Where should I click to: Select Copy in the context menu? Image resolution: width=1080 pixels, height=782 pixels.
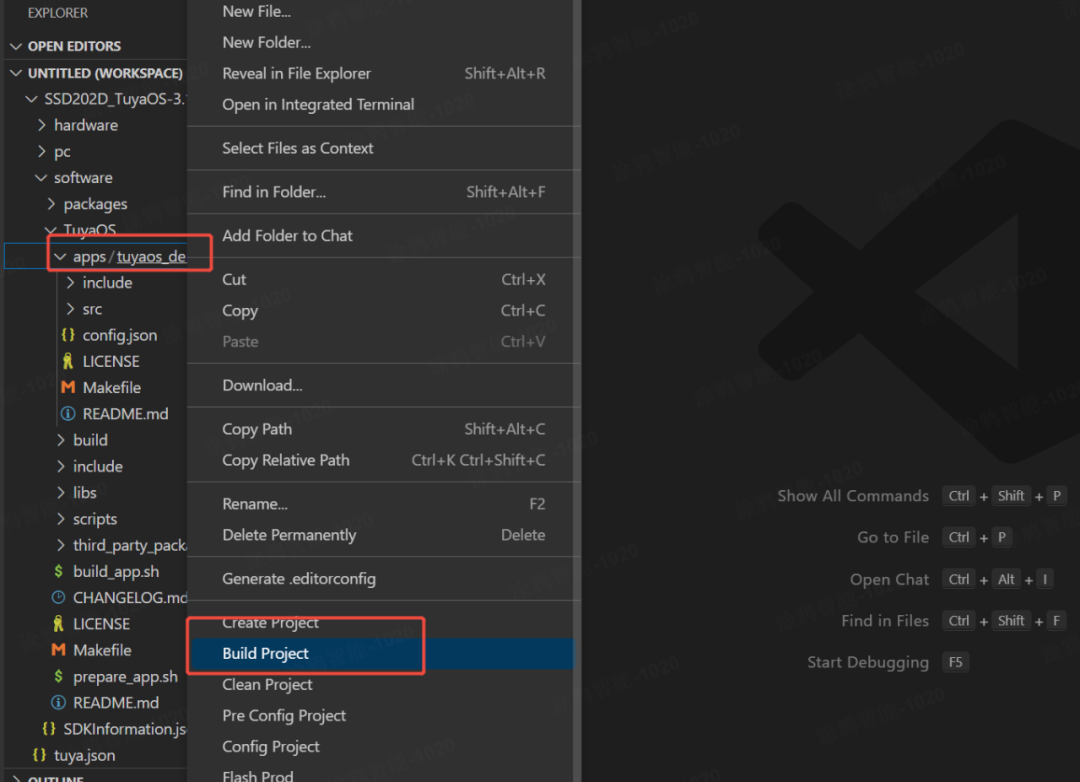(x=383, y=310)
